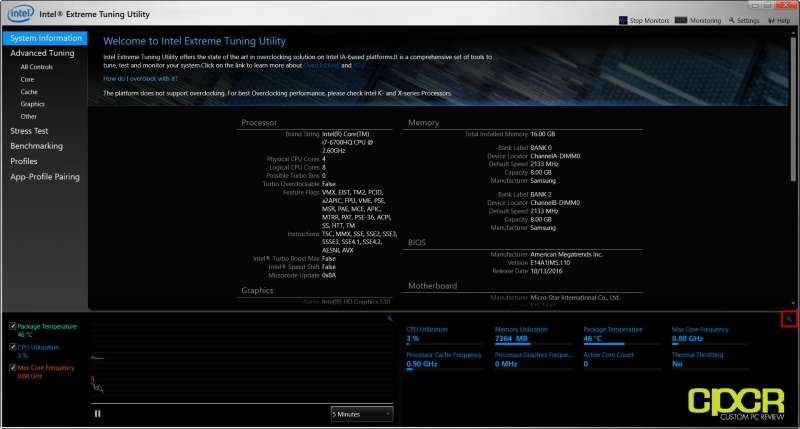
Task: Click the Memory section heading
Action: 423,123
